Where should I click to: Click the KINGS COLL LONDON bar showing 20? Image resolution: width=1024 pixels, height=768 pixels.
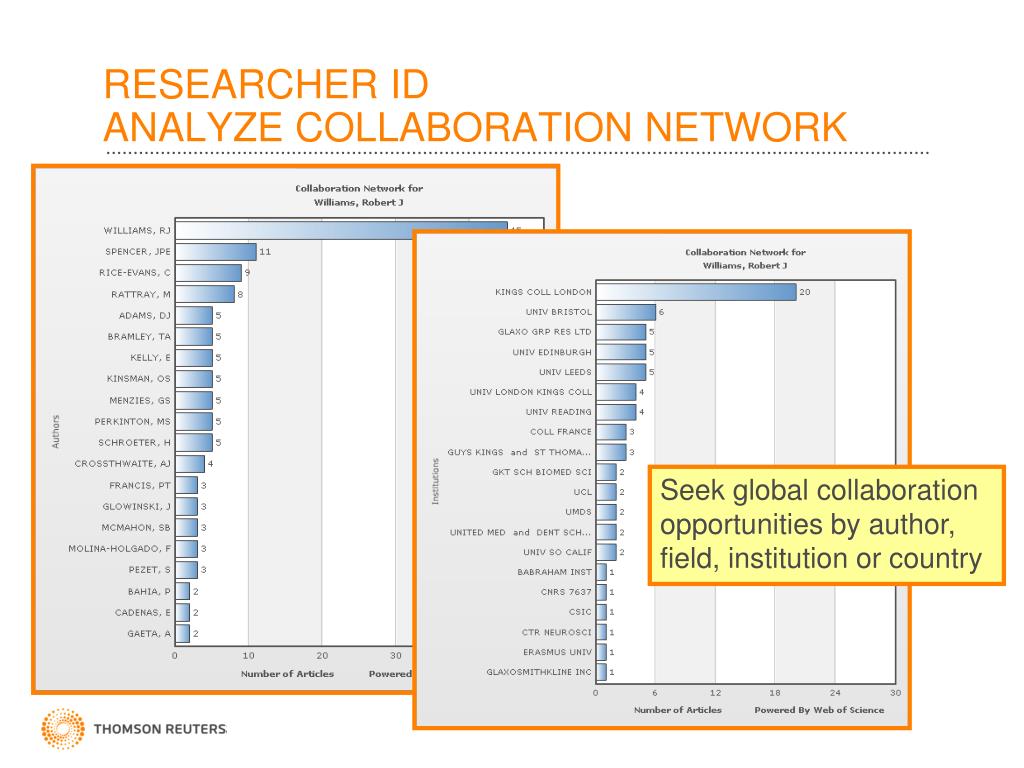pos(696,292)
